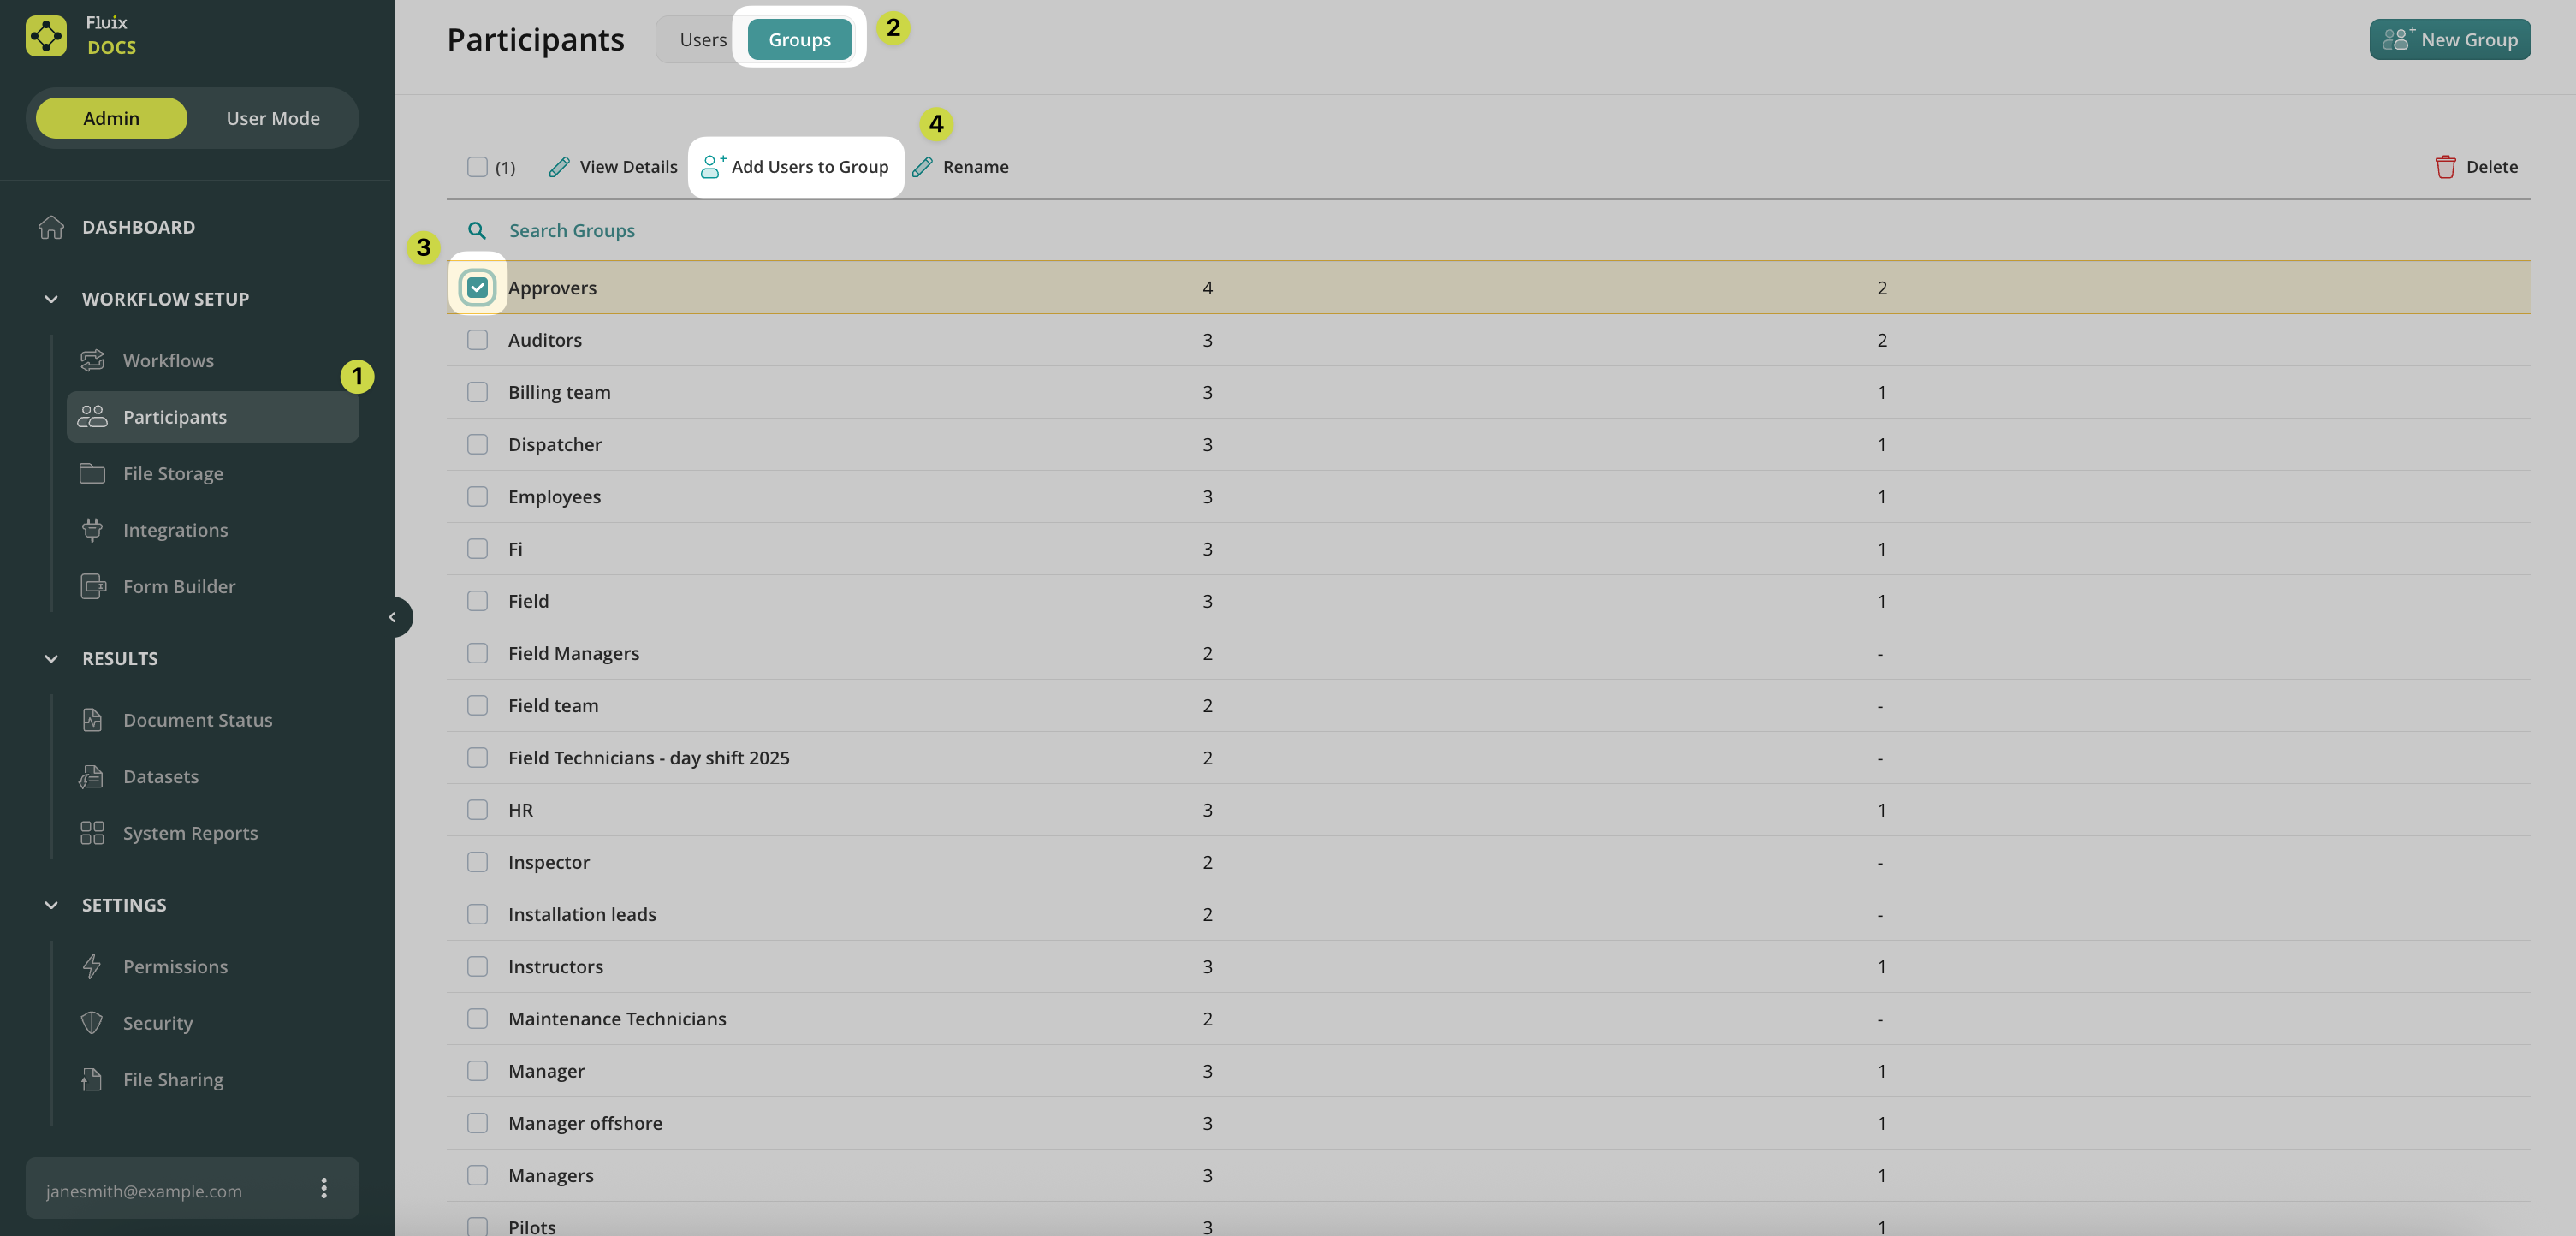Collapse the Results section chevron
The image size is (2576, 1236).
(x=51, y=658)
